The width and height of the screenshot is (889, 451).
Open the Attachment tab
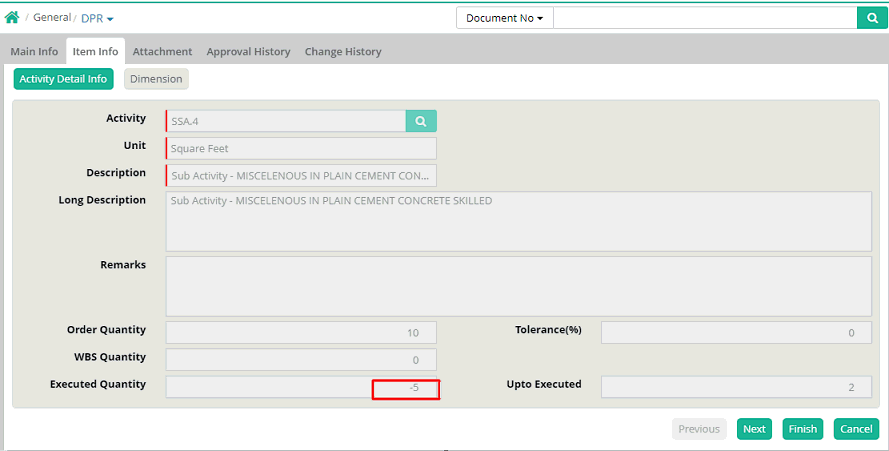pos(162,52)
